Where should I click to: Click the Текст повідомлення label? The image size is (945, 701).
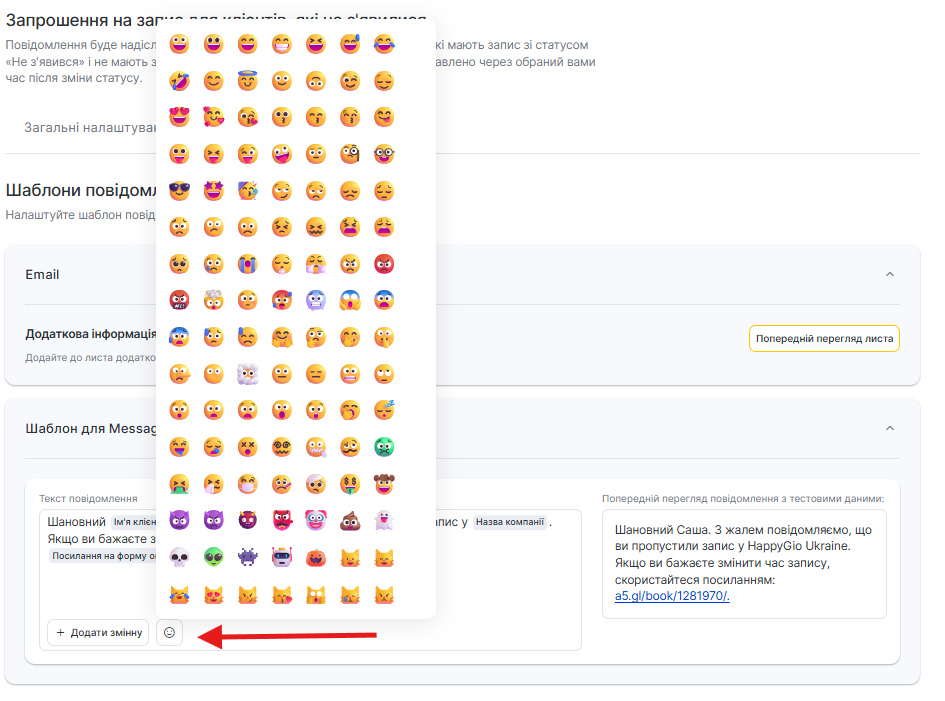click(x=88, y=498)
